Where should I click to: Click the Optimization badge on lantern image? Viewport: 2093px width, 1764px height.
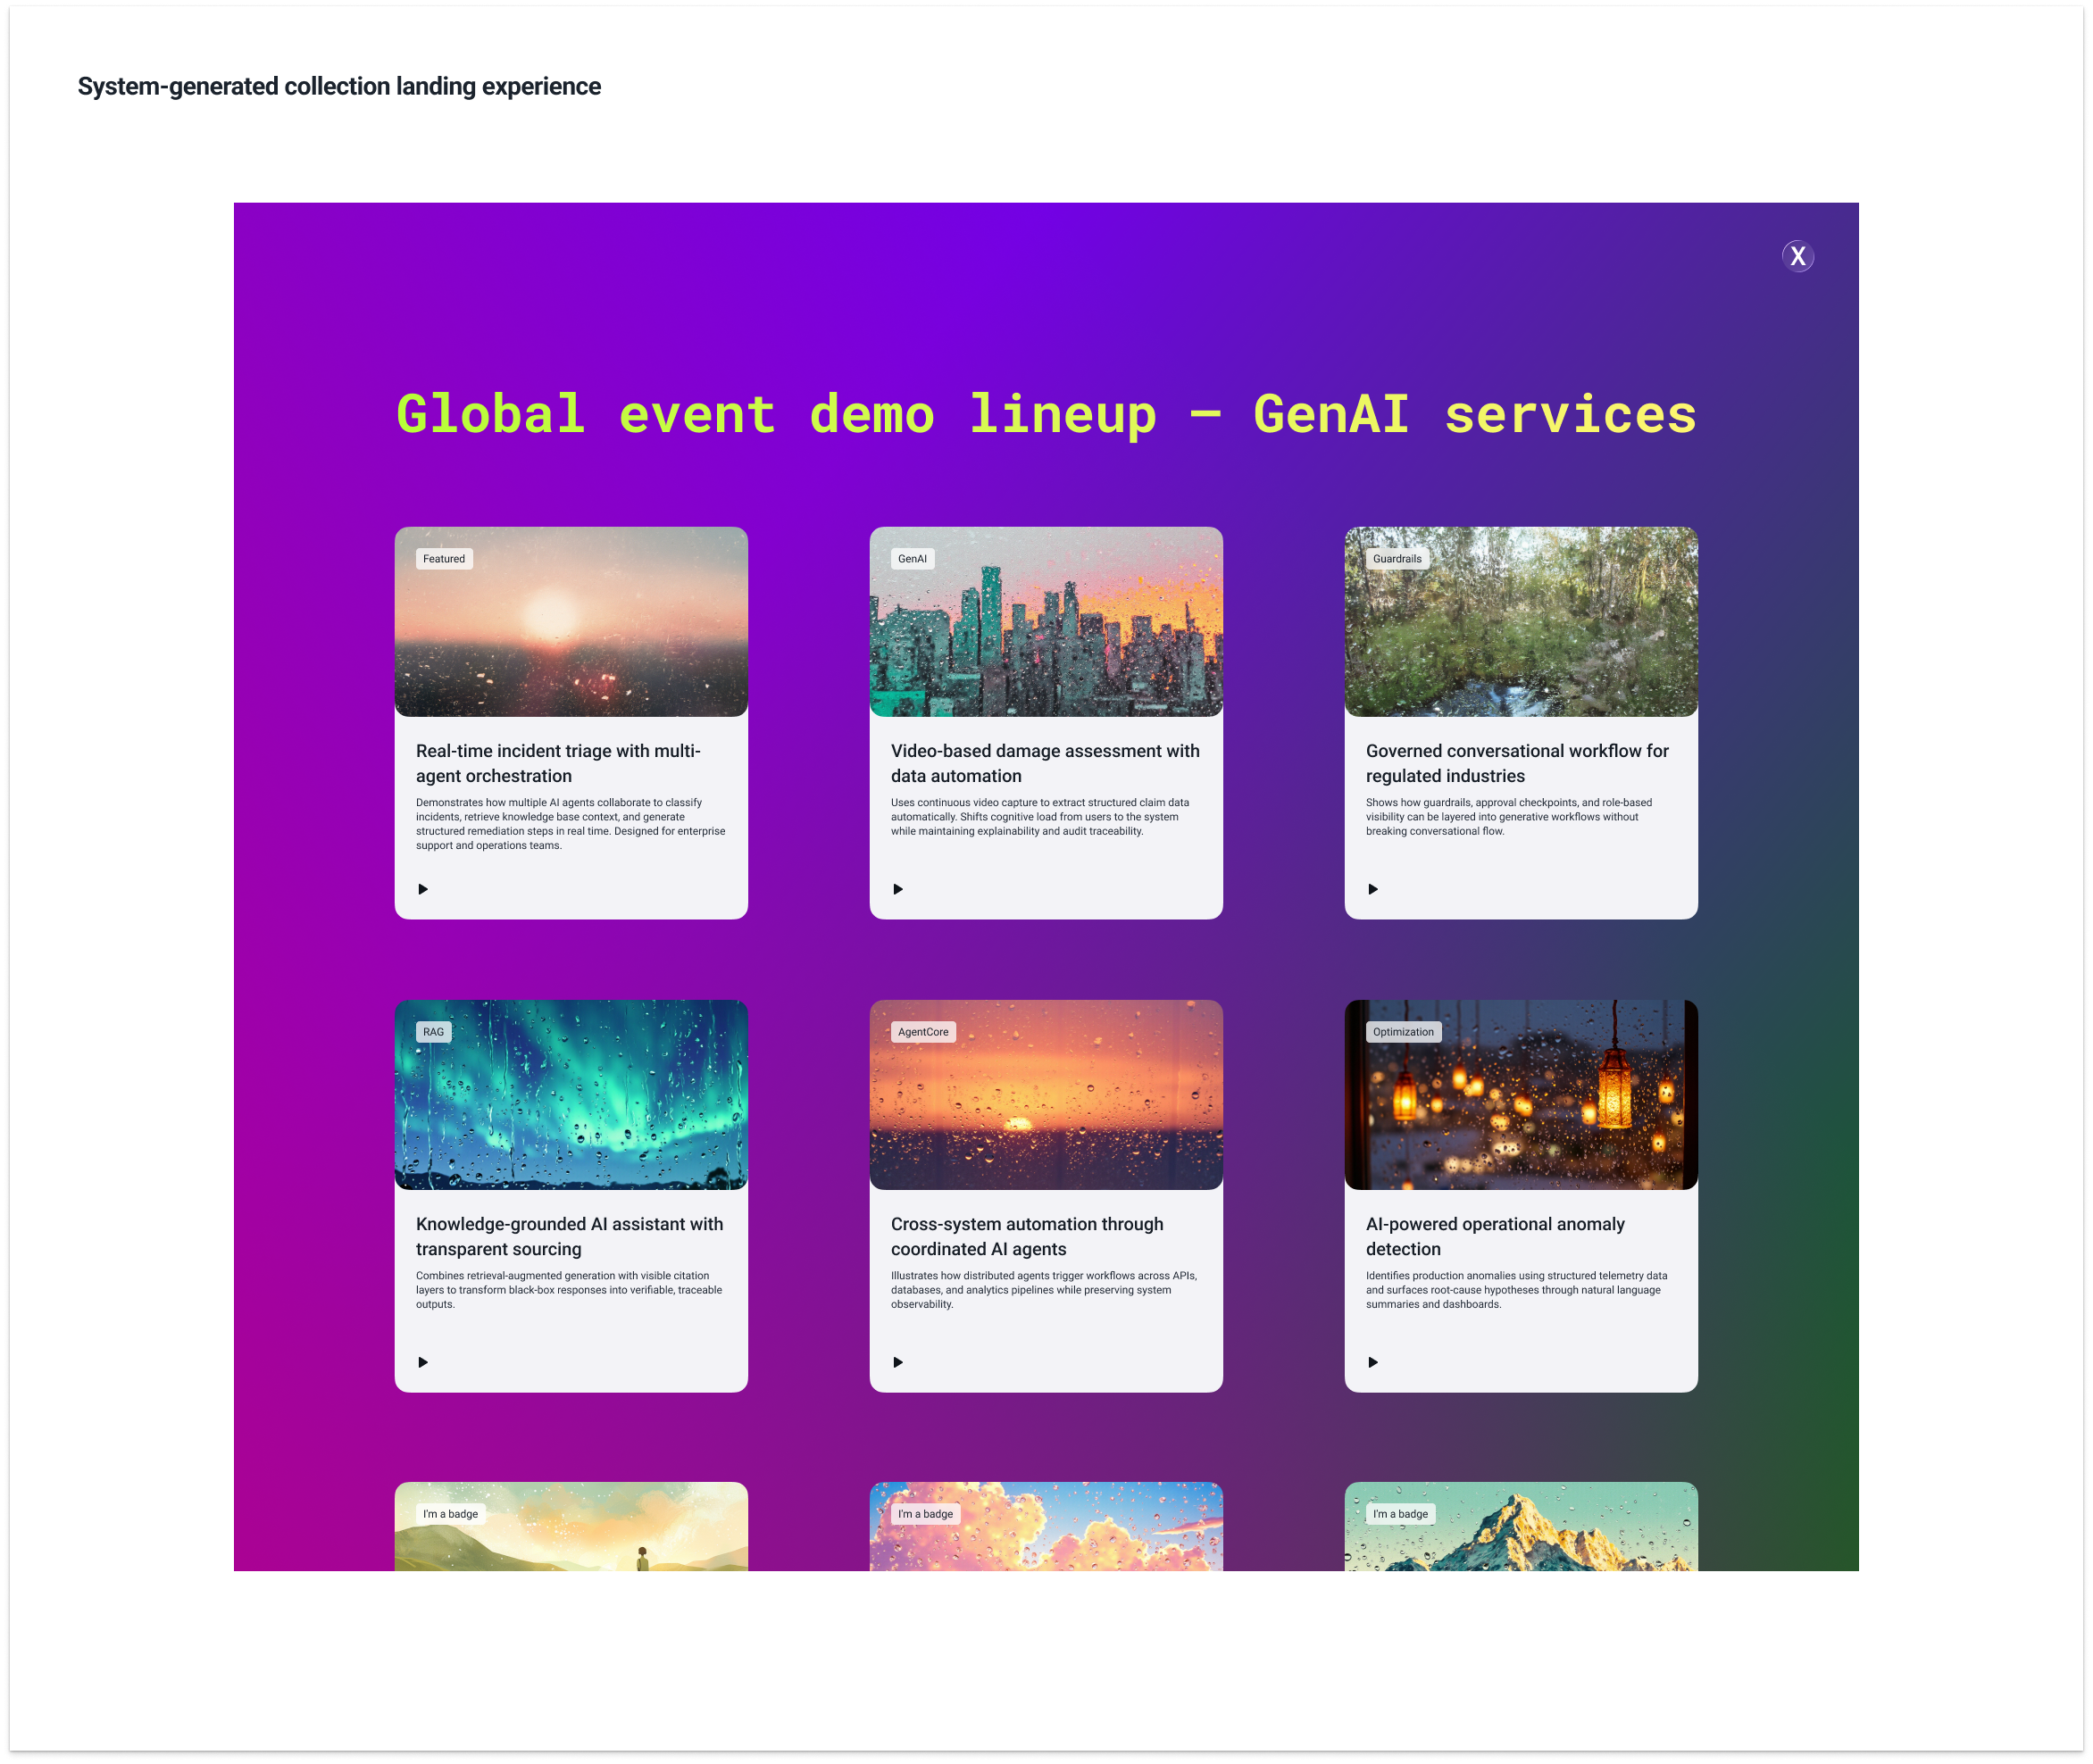pyautogui.click(x=1402, y=1032)
